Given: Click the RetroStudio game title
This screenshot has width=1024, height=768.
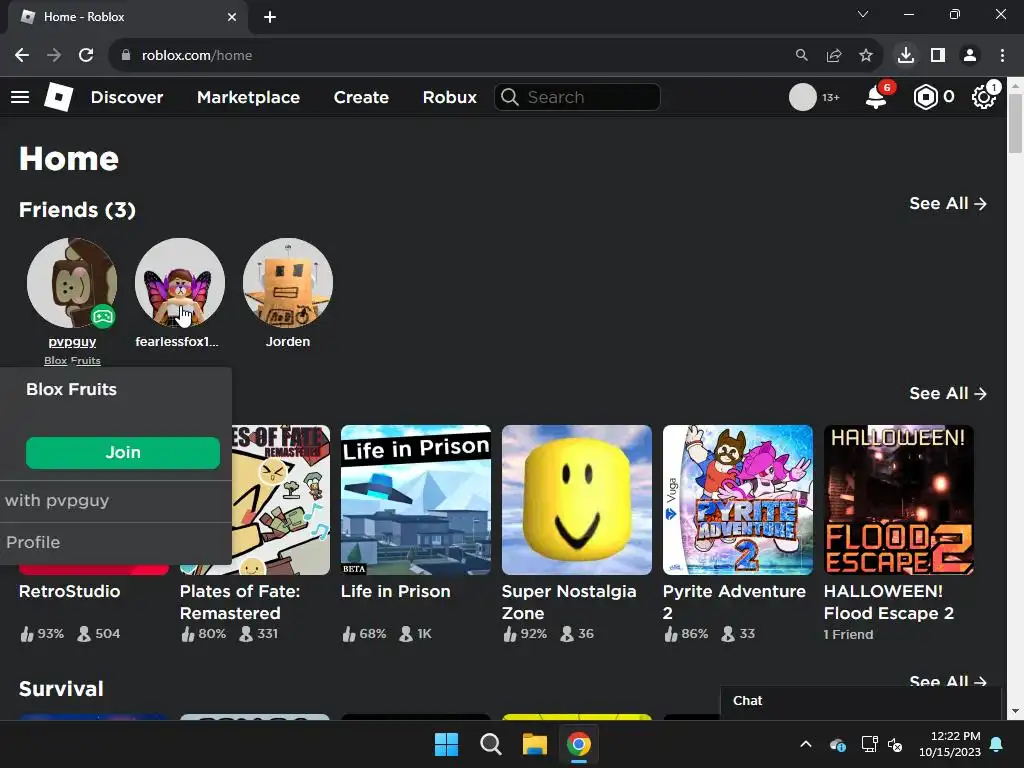Looking at the screenshot, I should (x=69, y=592).
